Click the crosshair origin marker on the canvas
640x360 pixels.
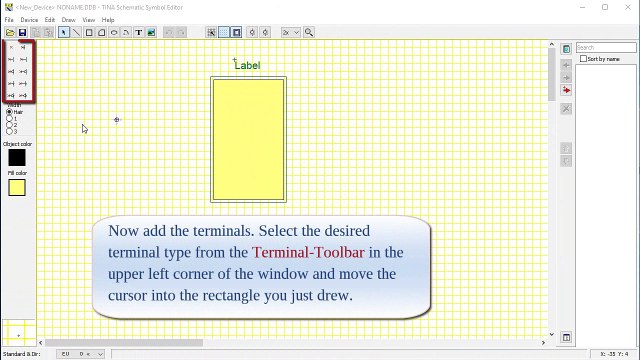(117, 120)
